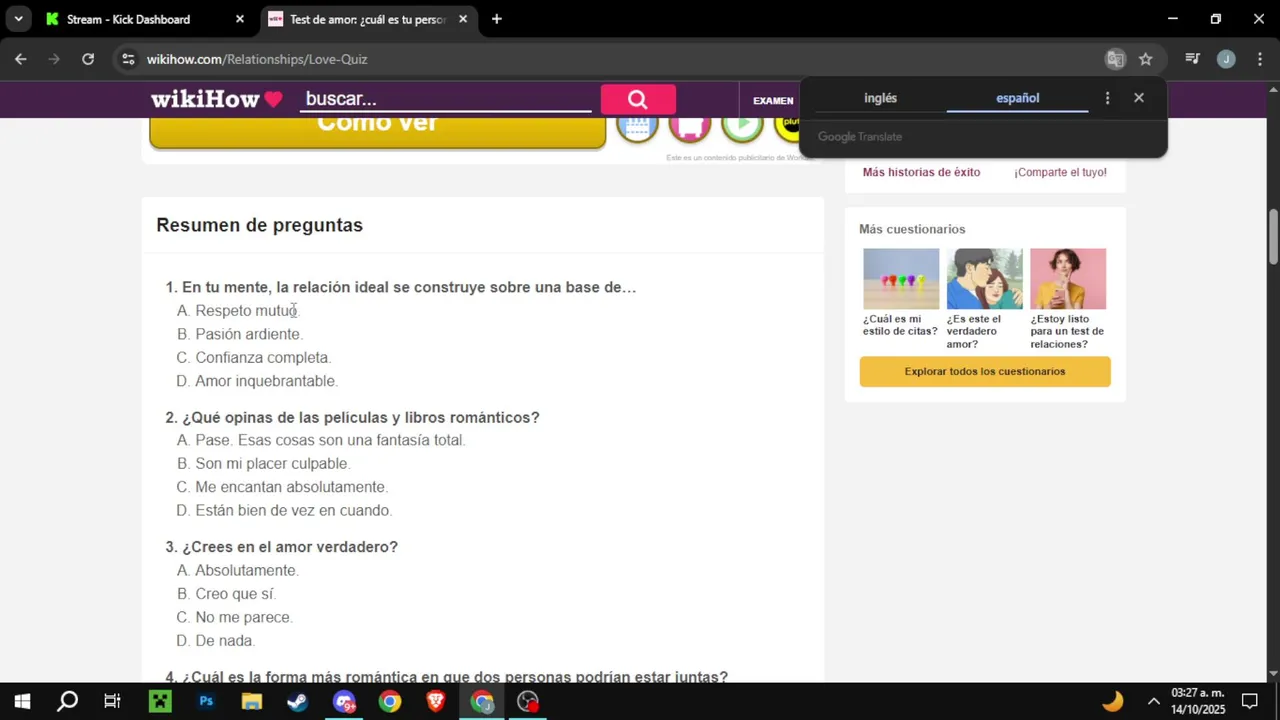Open the Windows Start menu
The width and height of the screenshot is (1280, 720).
point(22,701)
